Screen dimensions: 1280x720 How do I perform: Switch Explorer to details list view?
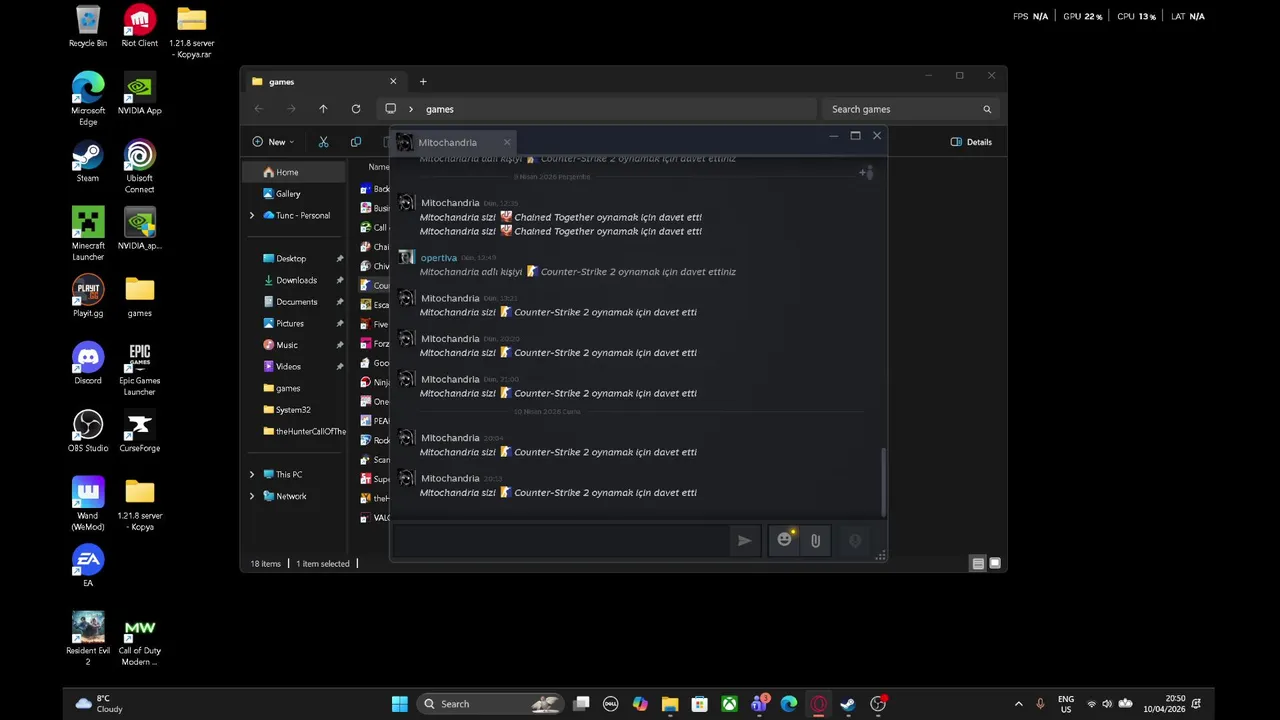pos(978,564)
